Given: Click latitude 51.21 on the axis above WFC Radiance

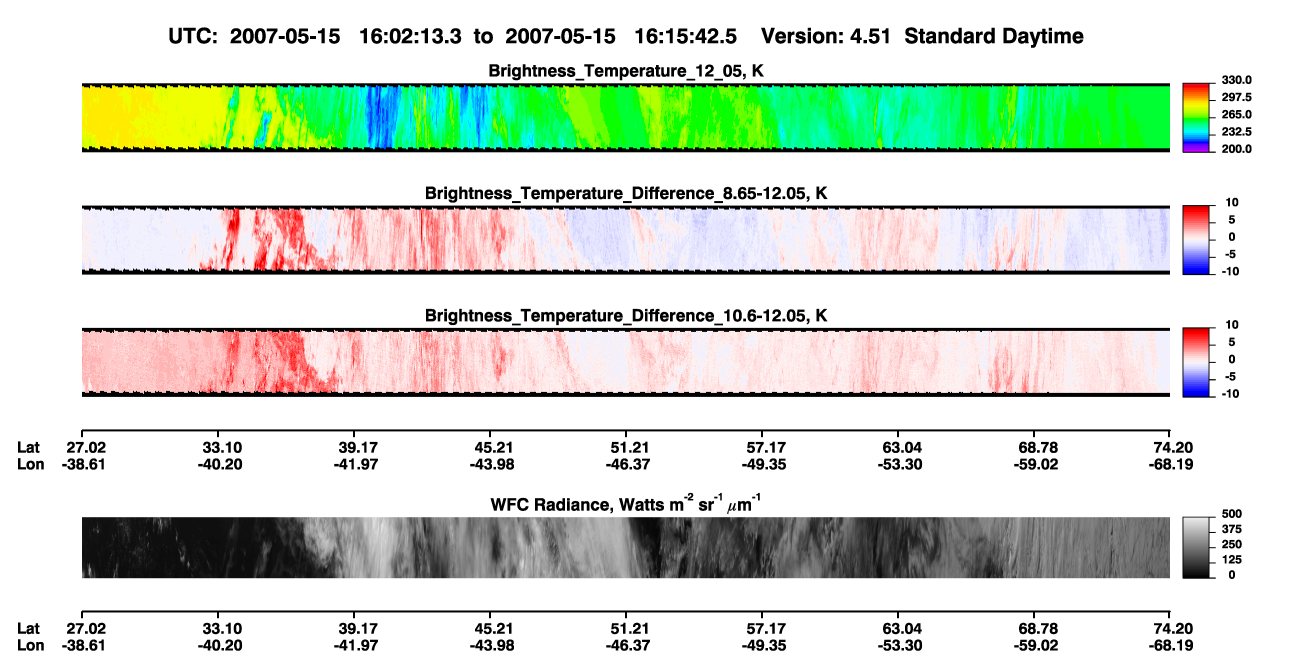Looking at the screenshot, I should pyautogui.click(x=626, y=447).
